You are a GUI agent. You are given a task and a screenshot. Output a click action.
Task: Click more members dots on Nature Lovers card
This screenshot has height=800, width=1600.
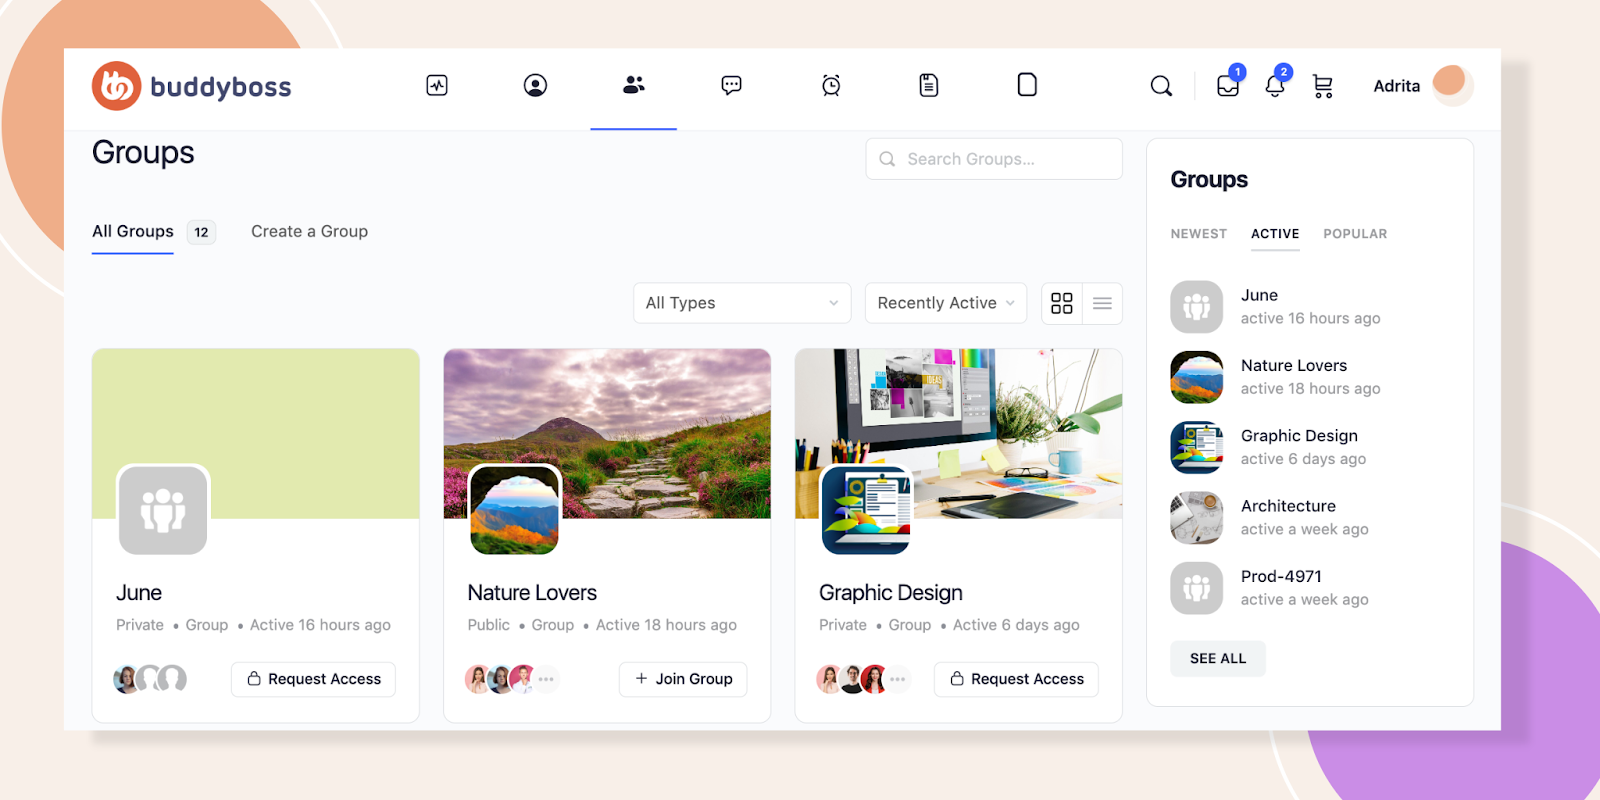pyautogui.click(x=546, y=679)
